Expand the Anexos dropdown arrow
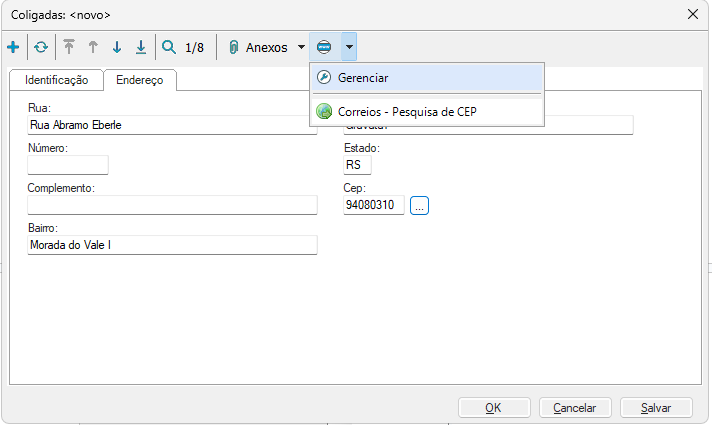 pyautogui.click(x=301, y=47)
